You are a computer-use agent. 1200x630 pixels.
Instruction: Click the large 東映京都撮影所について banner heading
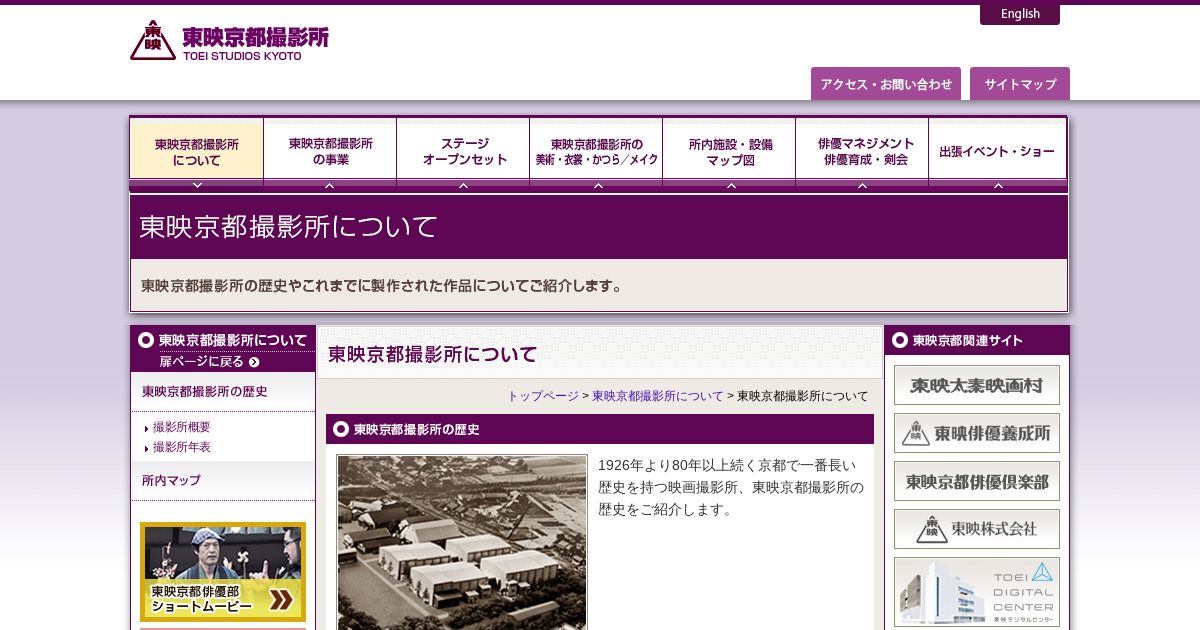[288, 227]
